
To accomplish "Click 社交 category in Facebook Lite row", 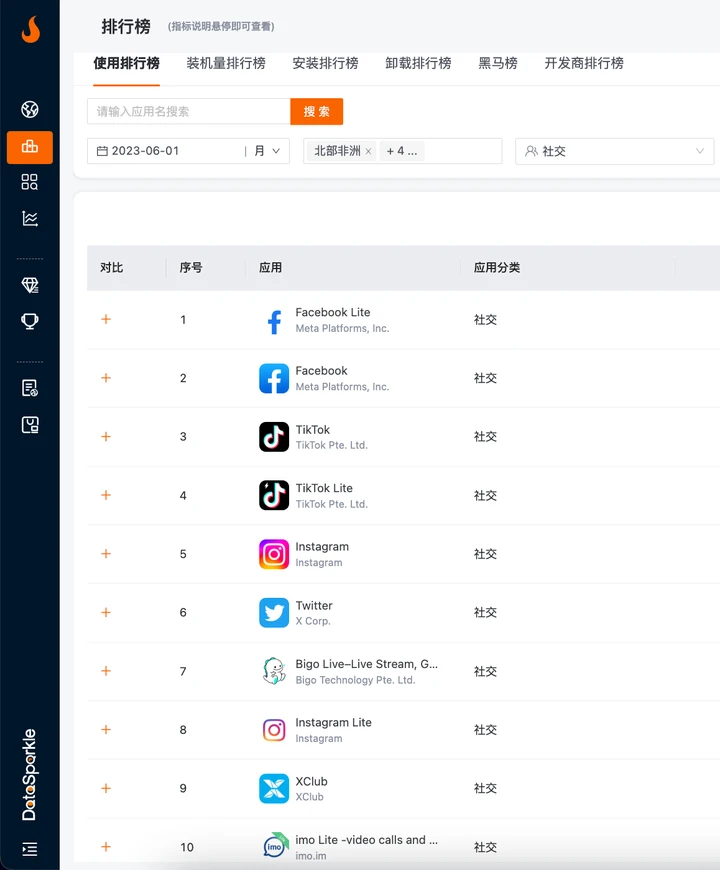I will [485, 320].
